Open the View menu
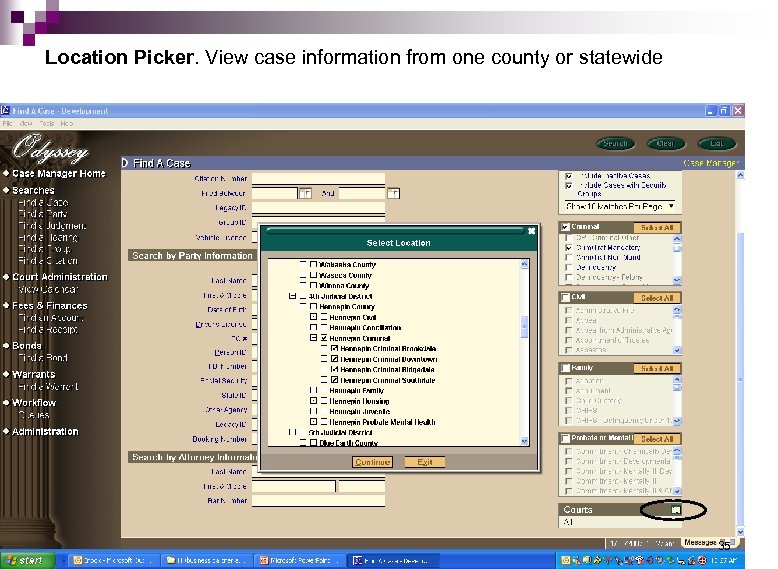This screenshot has width=778, height=569. (26, 124)
